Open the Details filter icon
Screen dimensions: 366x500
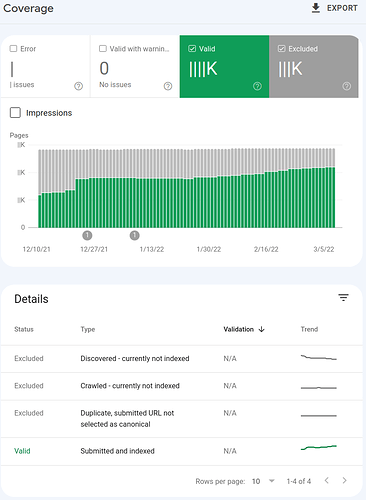point(343,297)
